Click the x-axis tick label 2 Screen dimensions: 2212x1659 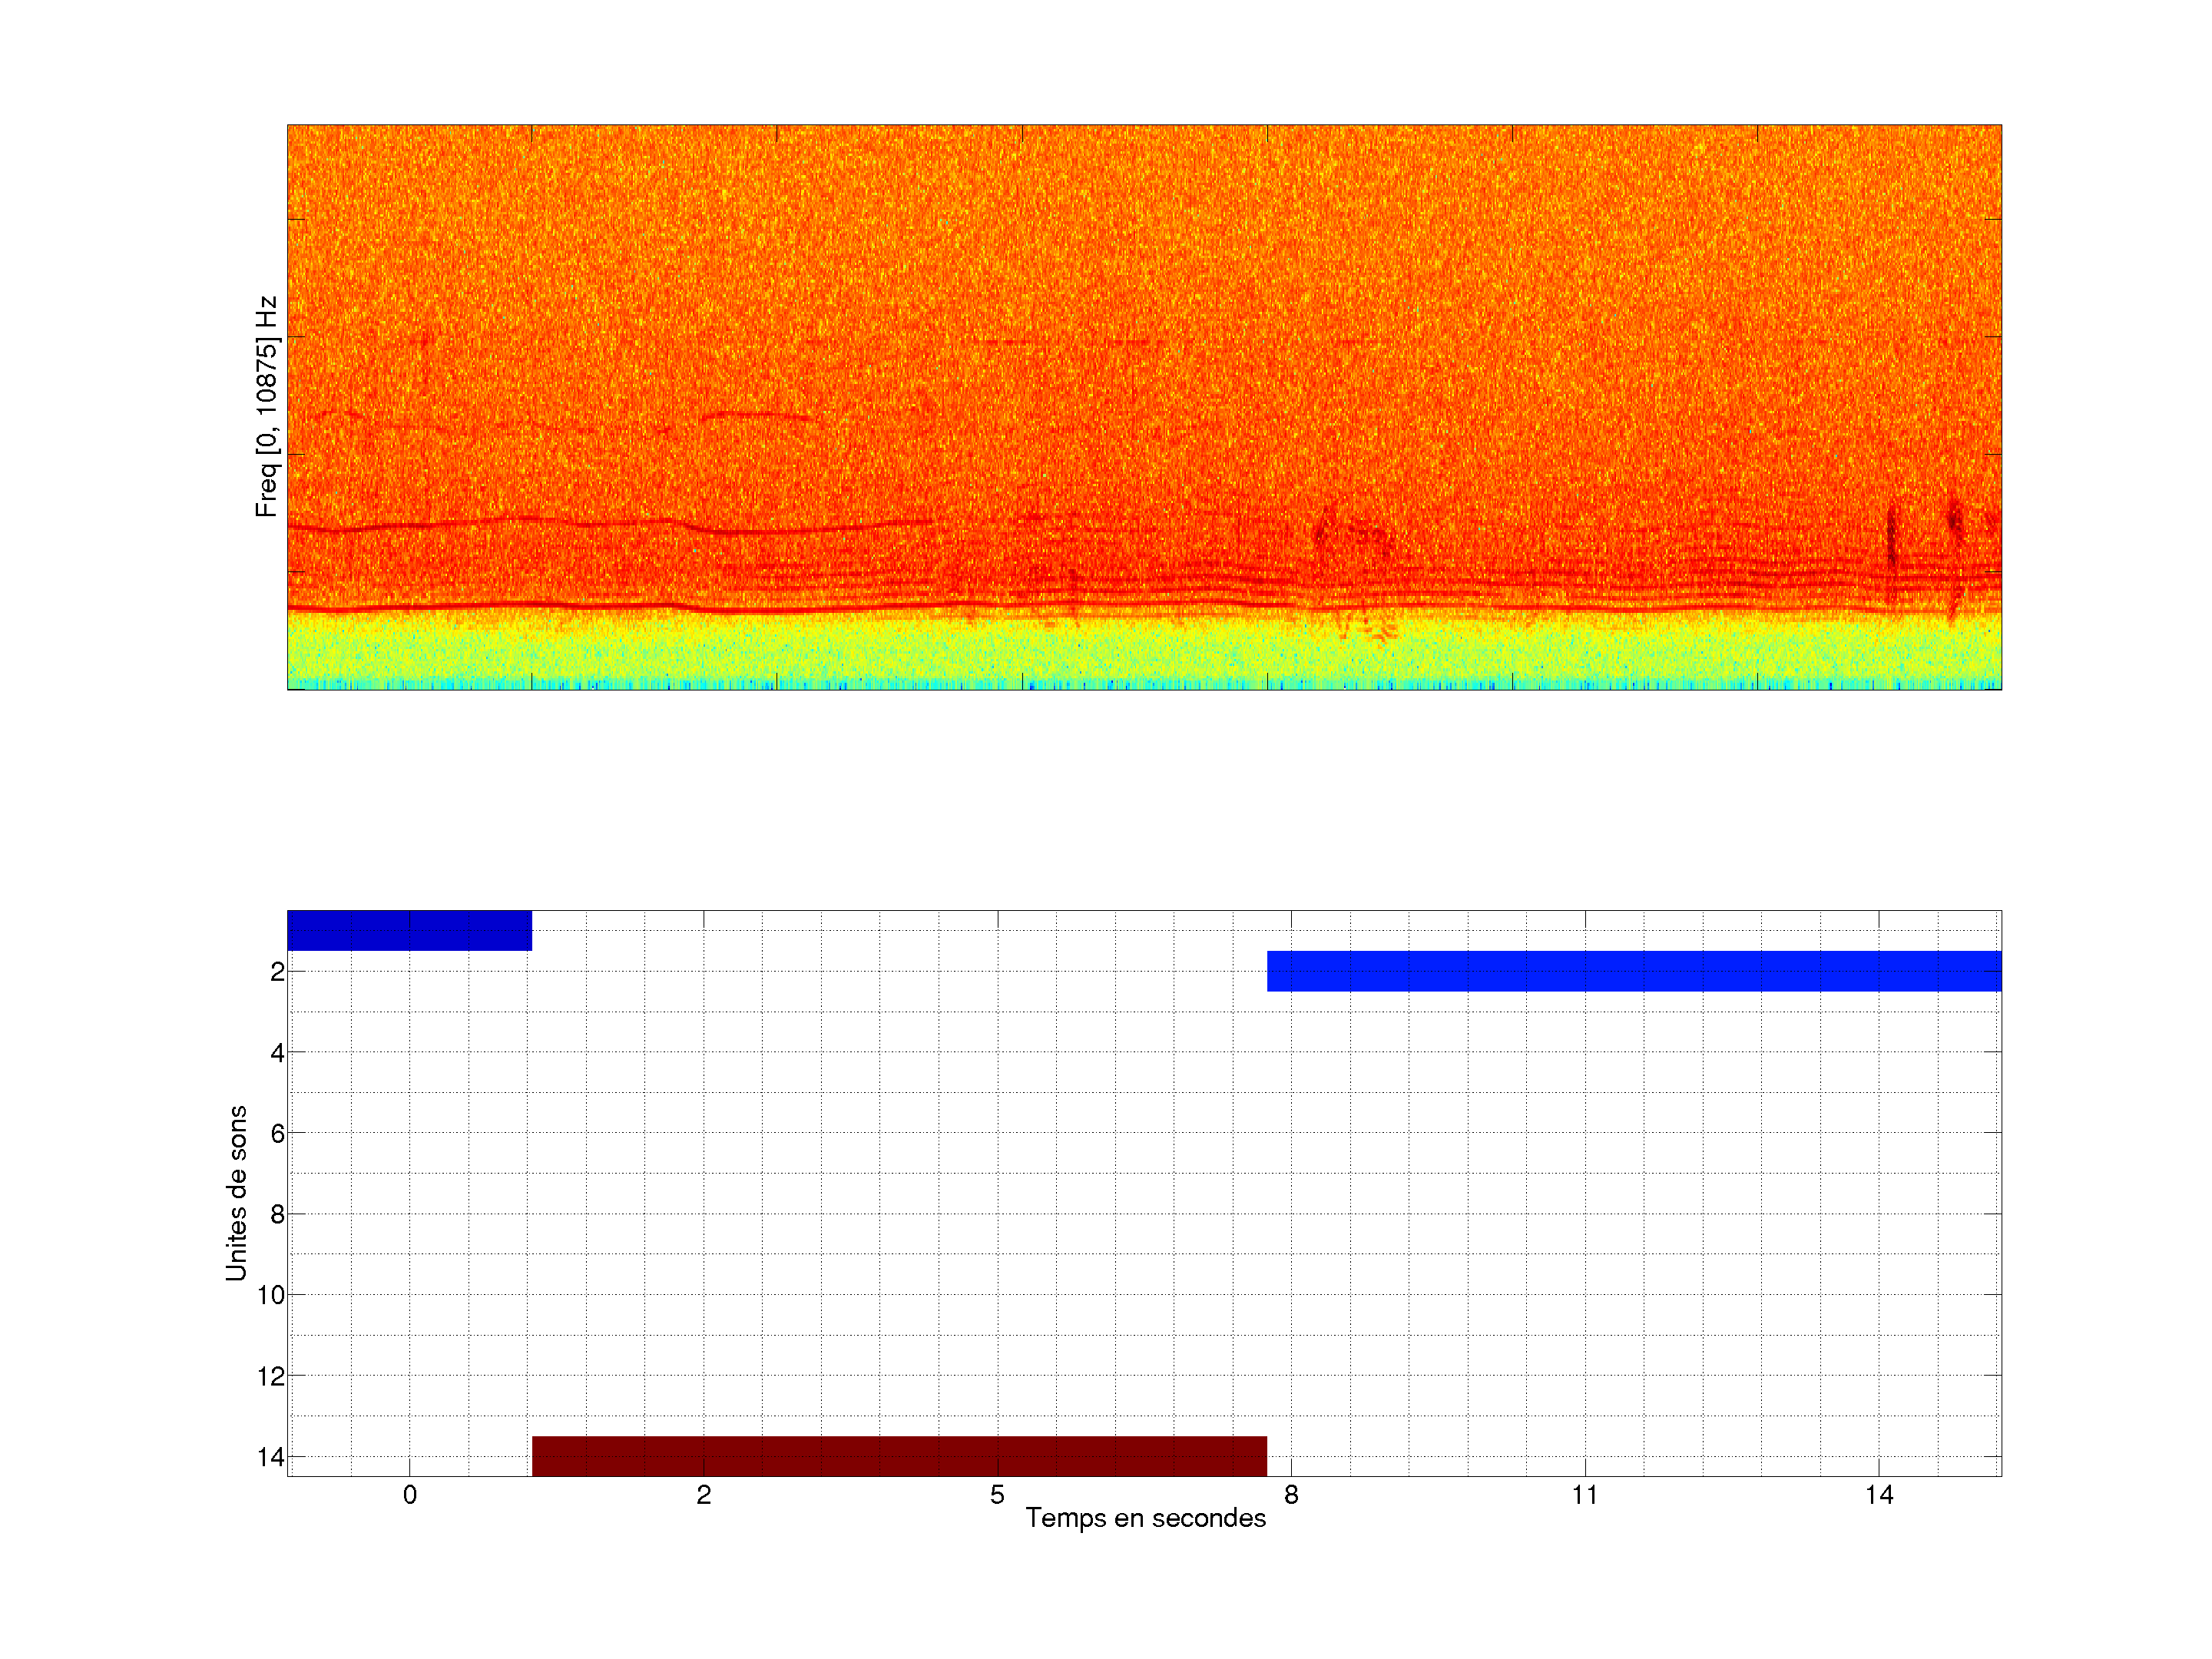[704, 1495]
